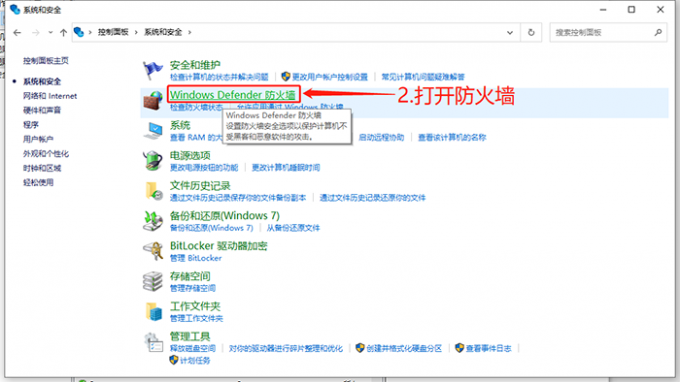Go up one level with up arrow

click(x=63, y=33)
